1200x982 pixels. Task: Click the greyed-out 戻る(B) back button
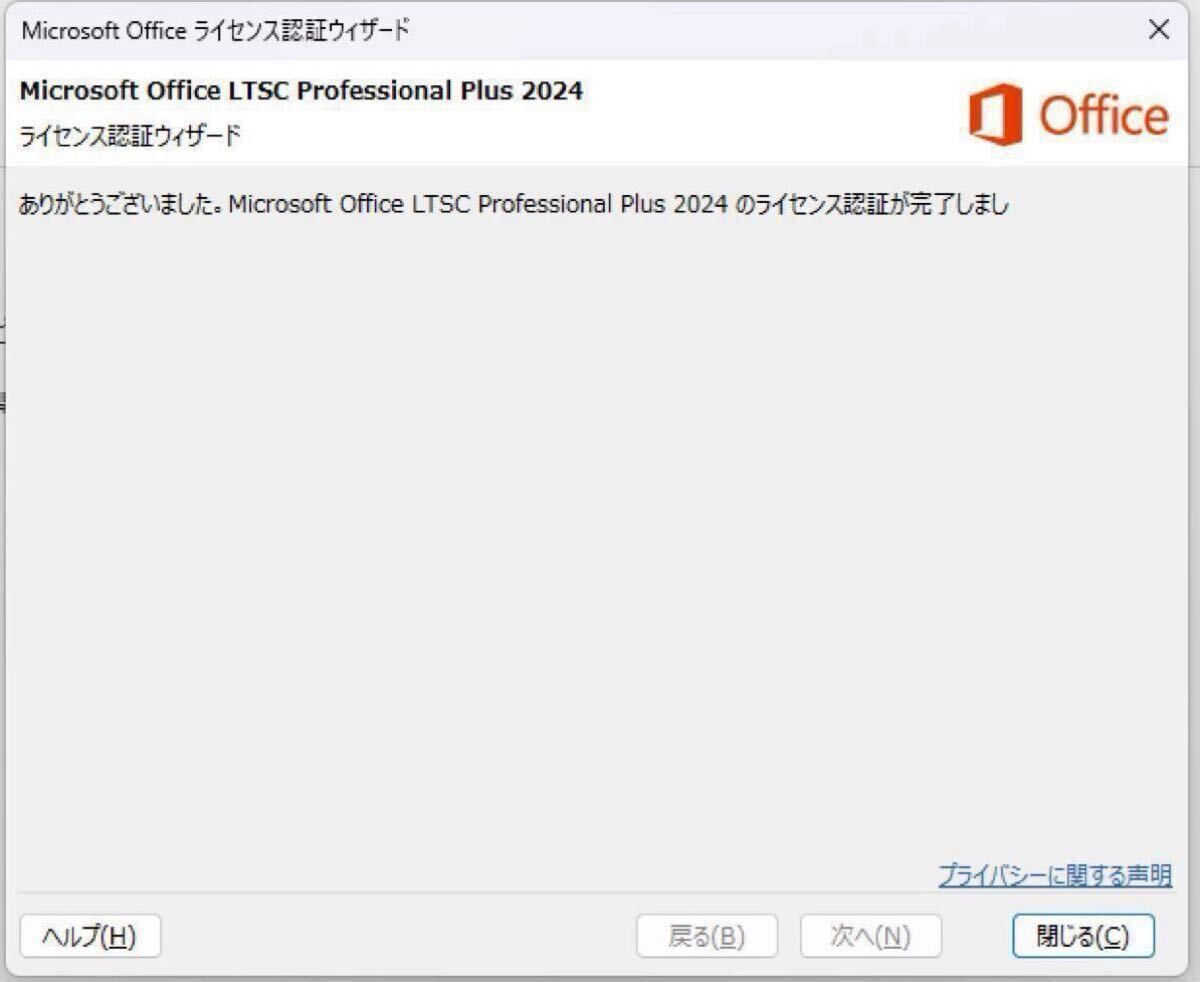[706, 936]
